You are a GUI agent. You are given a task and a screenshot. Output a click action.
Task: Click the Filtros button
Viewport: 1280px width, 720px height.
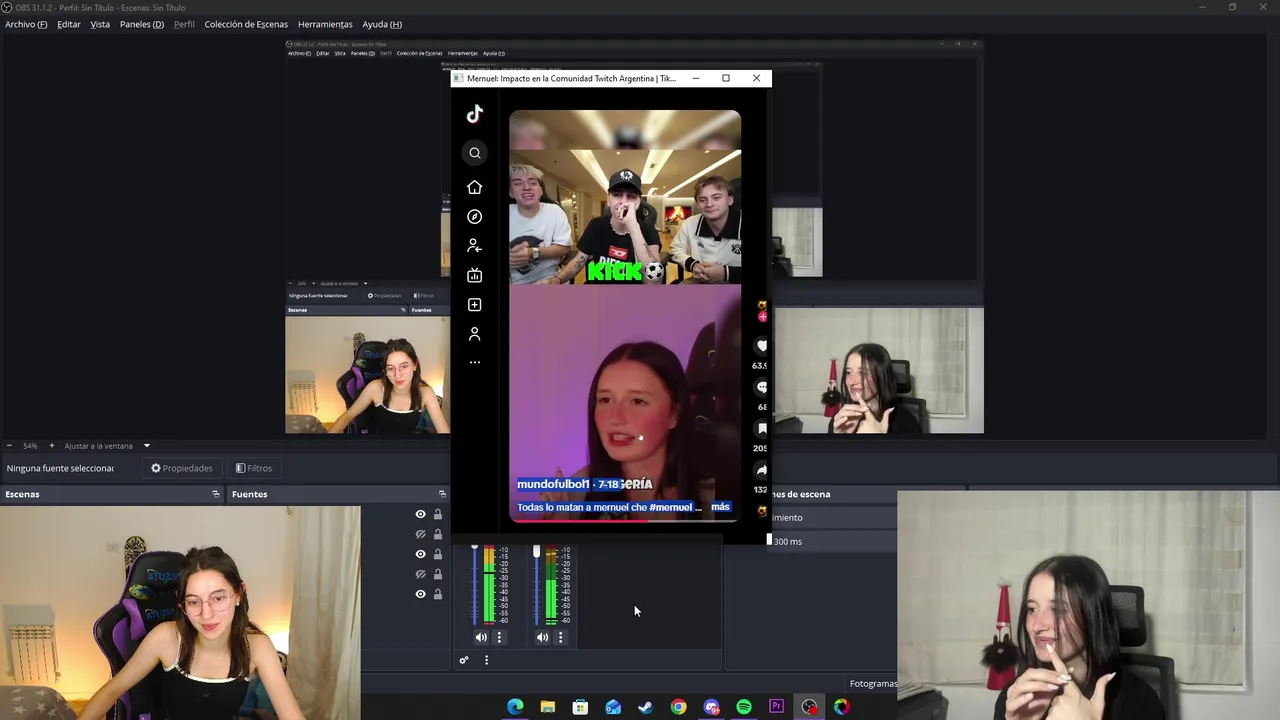[254, 468]
